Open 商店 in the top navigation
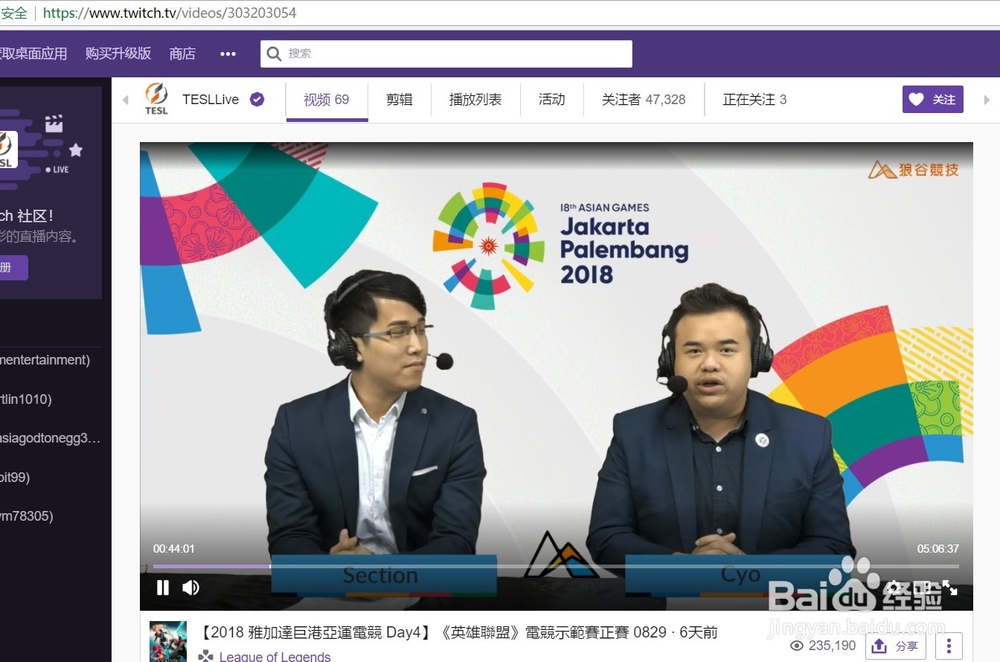 coord(182,54)
